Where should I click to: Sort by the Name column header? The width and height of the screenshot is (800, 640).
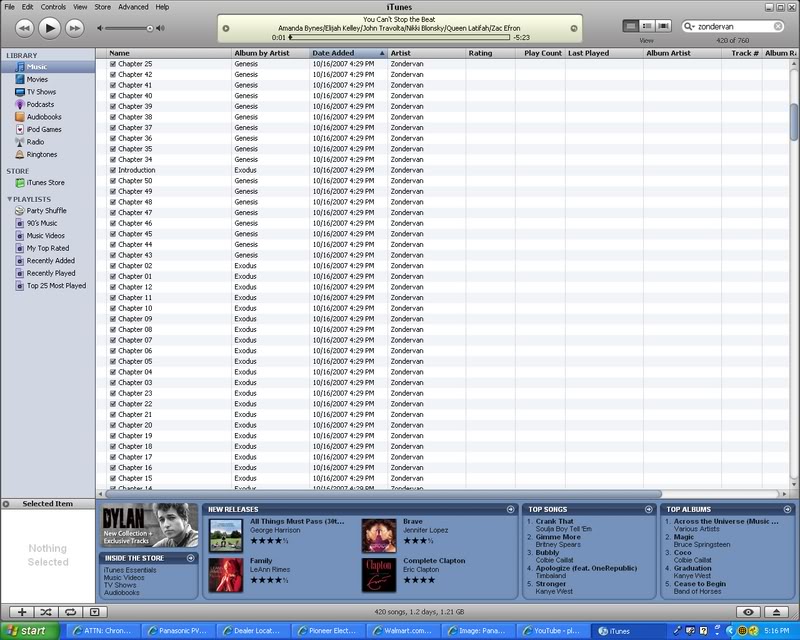click(x=169, y=53)
